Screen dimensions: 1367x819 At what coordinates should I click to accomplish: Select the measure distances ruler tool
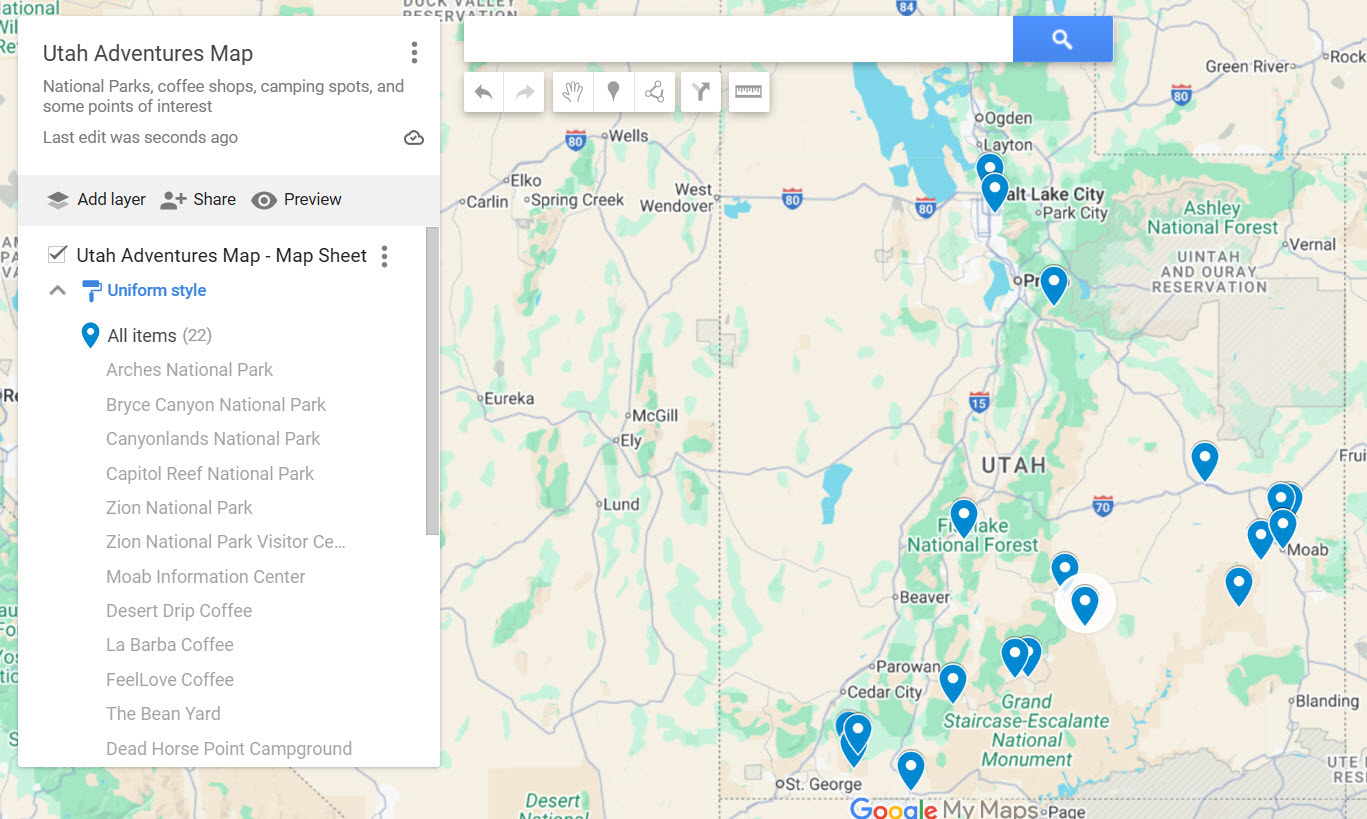tap(749, 92)
